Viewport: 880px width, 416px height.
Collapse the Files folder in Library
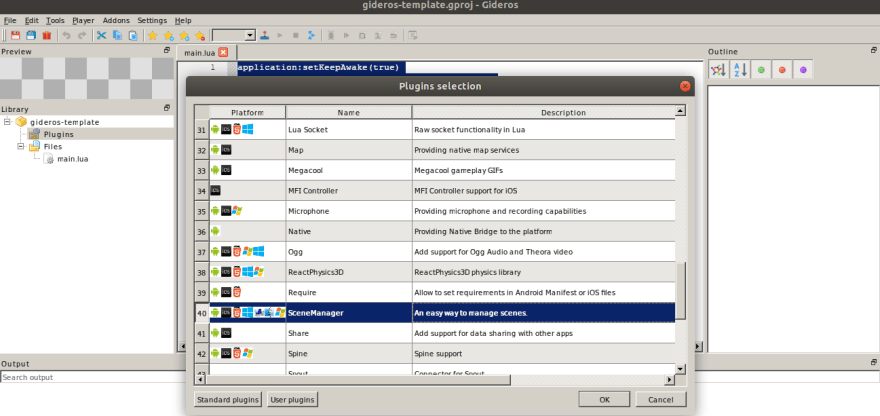click(x=21, y=147)
